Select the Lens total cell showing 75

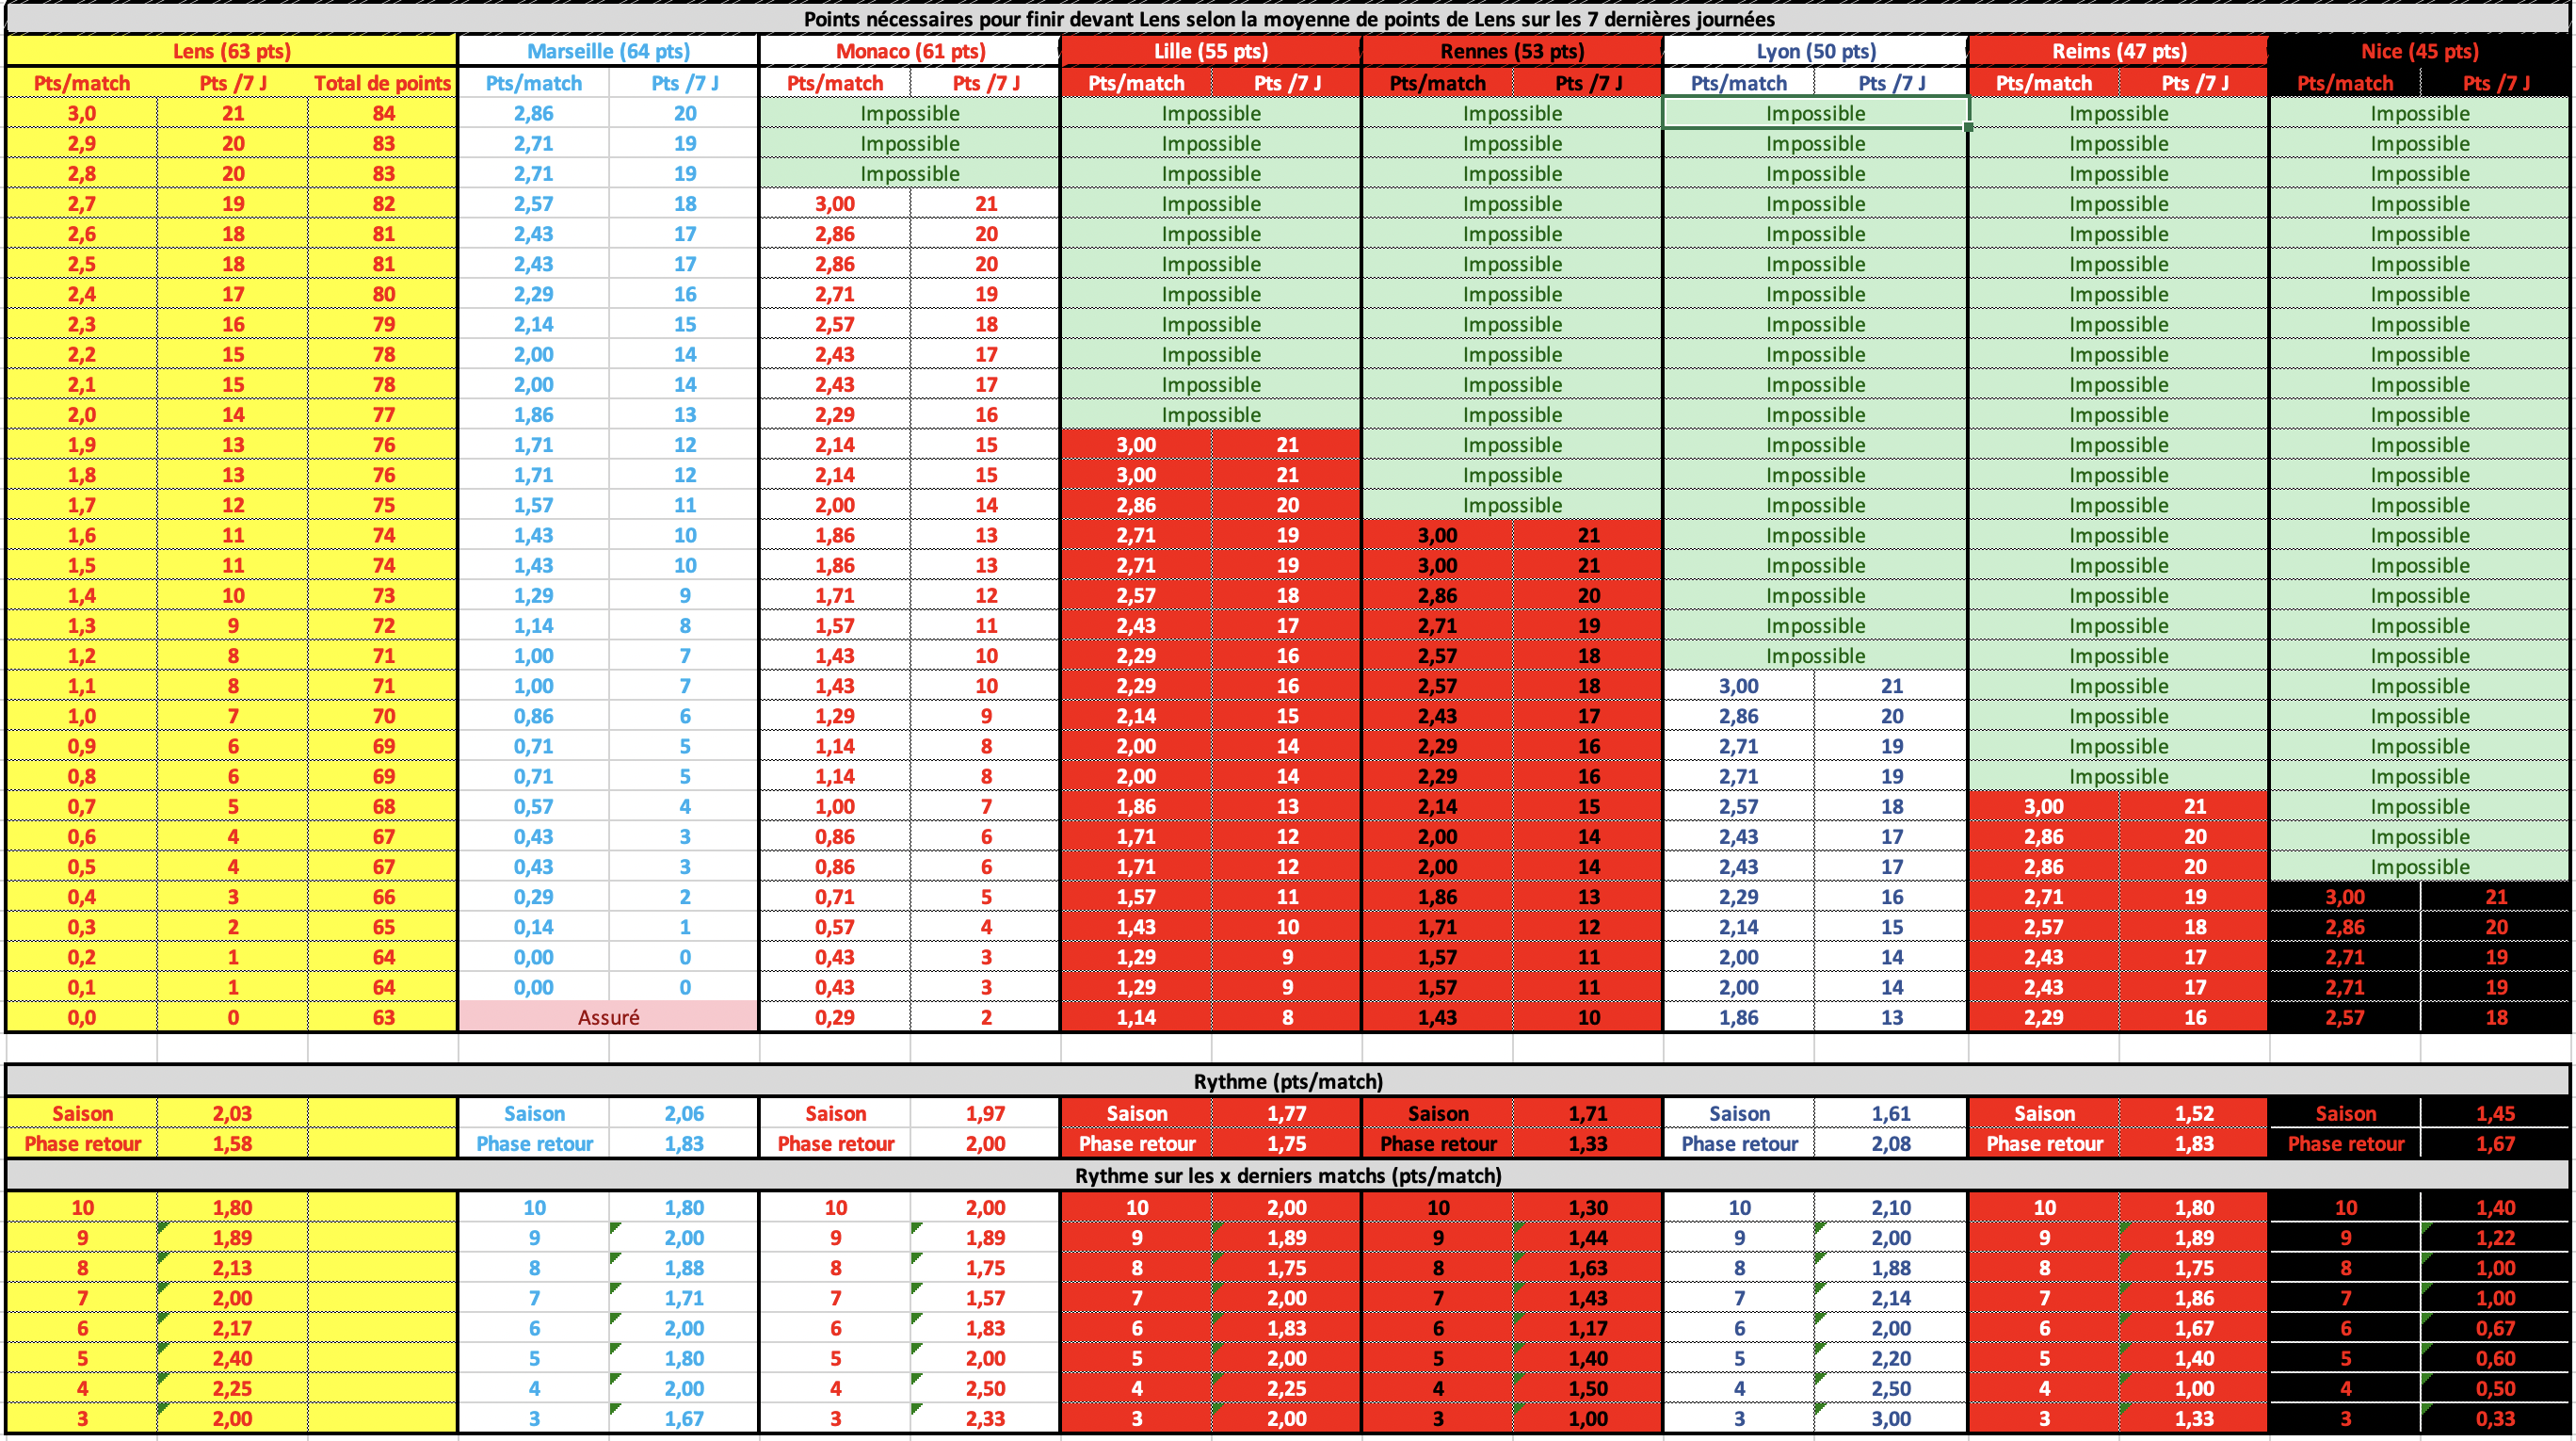point(383,505)
